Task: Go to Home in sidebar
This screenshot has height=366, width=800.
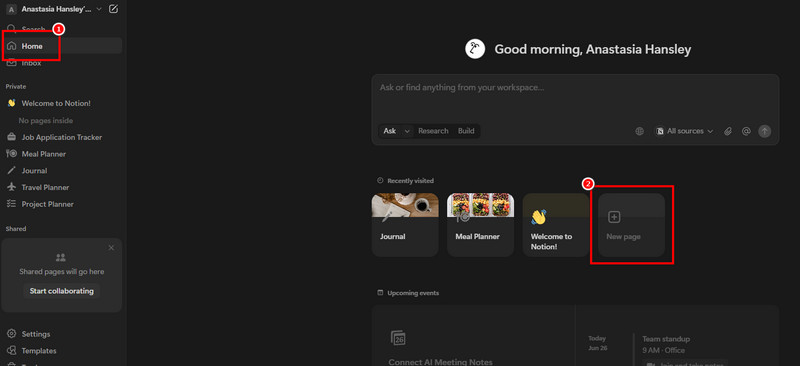Action: [63, 46]
